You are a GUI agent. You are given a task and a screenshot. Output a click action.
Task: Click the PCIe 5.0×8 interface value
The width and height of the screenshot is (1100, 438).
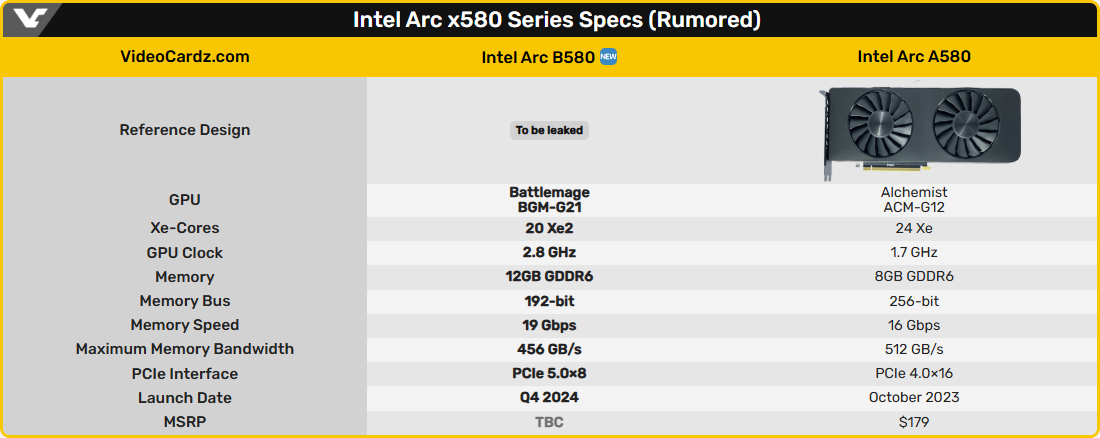pyautogui.click(x=549, y=374)
